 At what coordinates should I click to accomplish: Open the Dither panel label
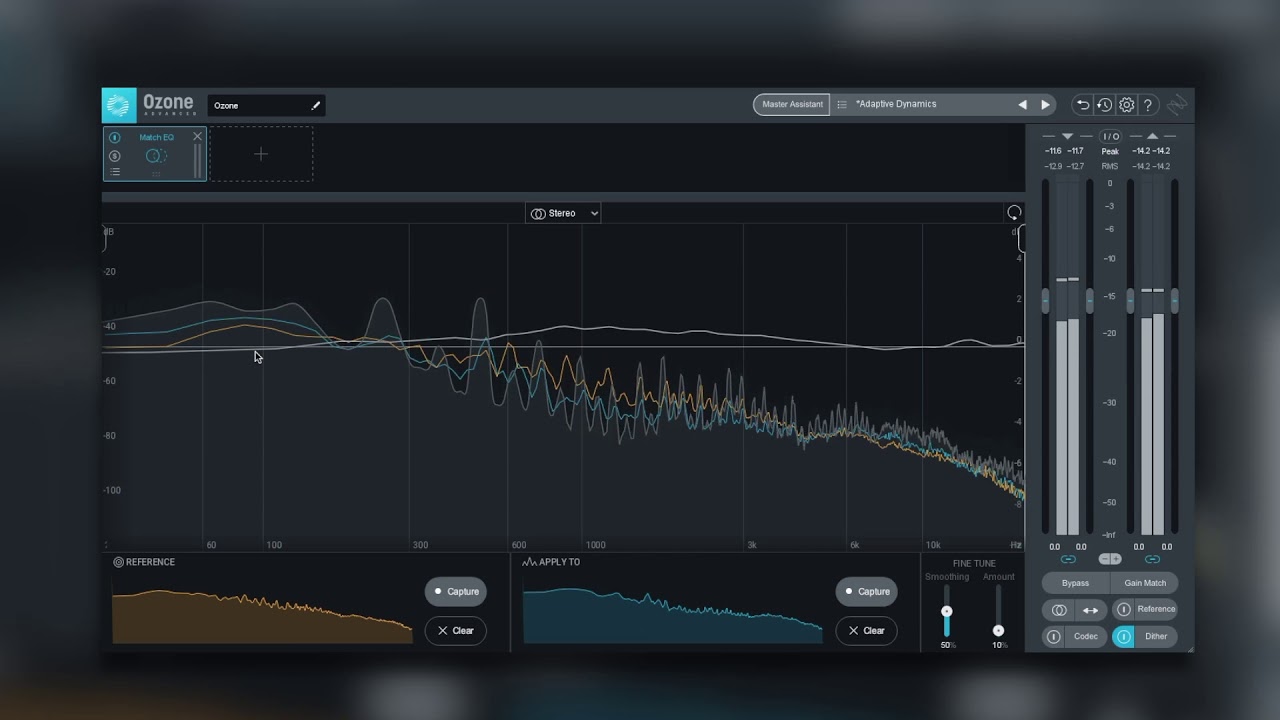coord(1156,636)
